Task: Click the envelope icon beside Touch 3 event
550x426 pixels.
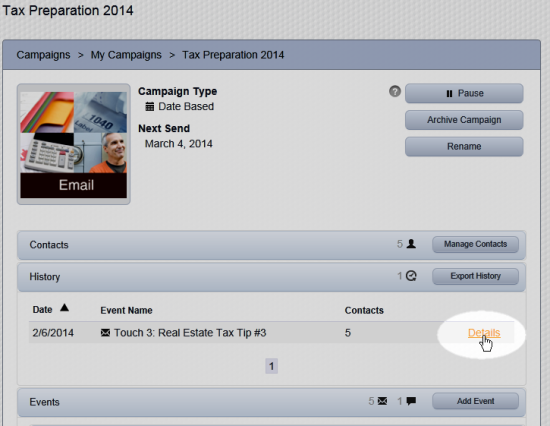Action: (105, 332)
